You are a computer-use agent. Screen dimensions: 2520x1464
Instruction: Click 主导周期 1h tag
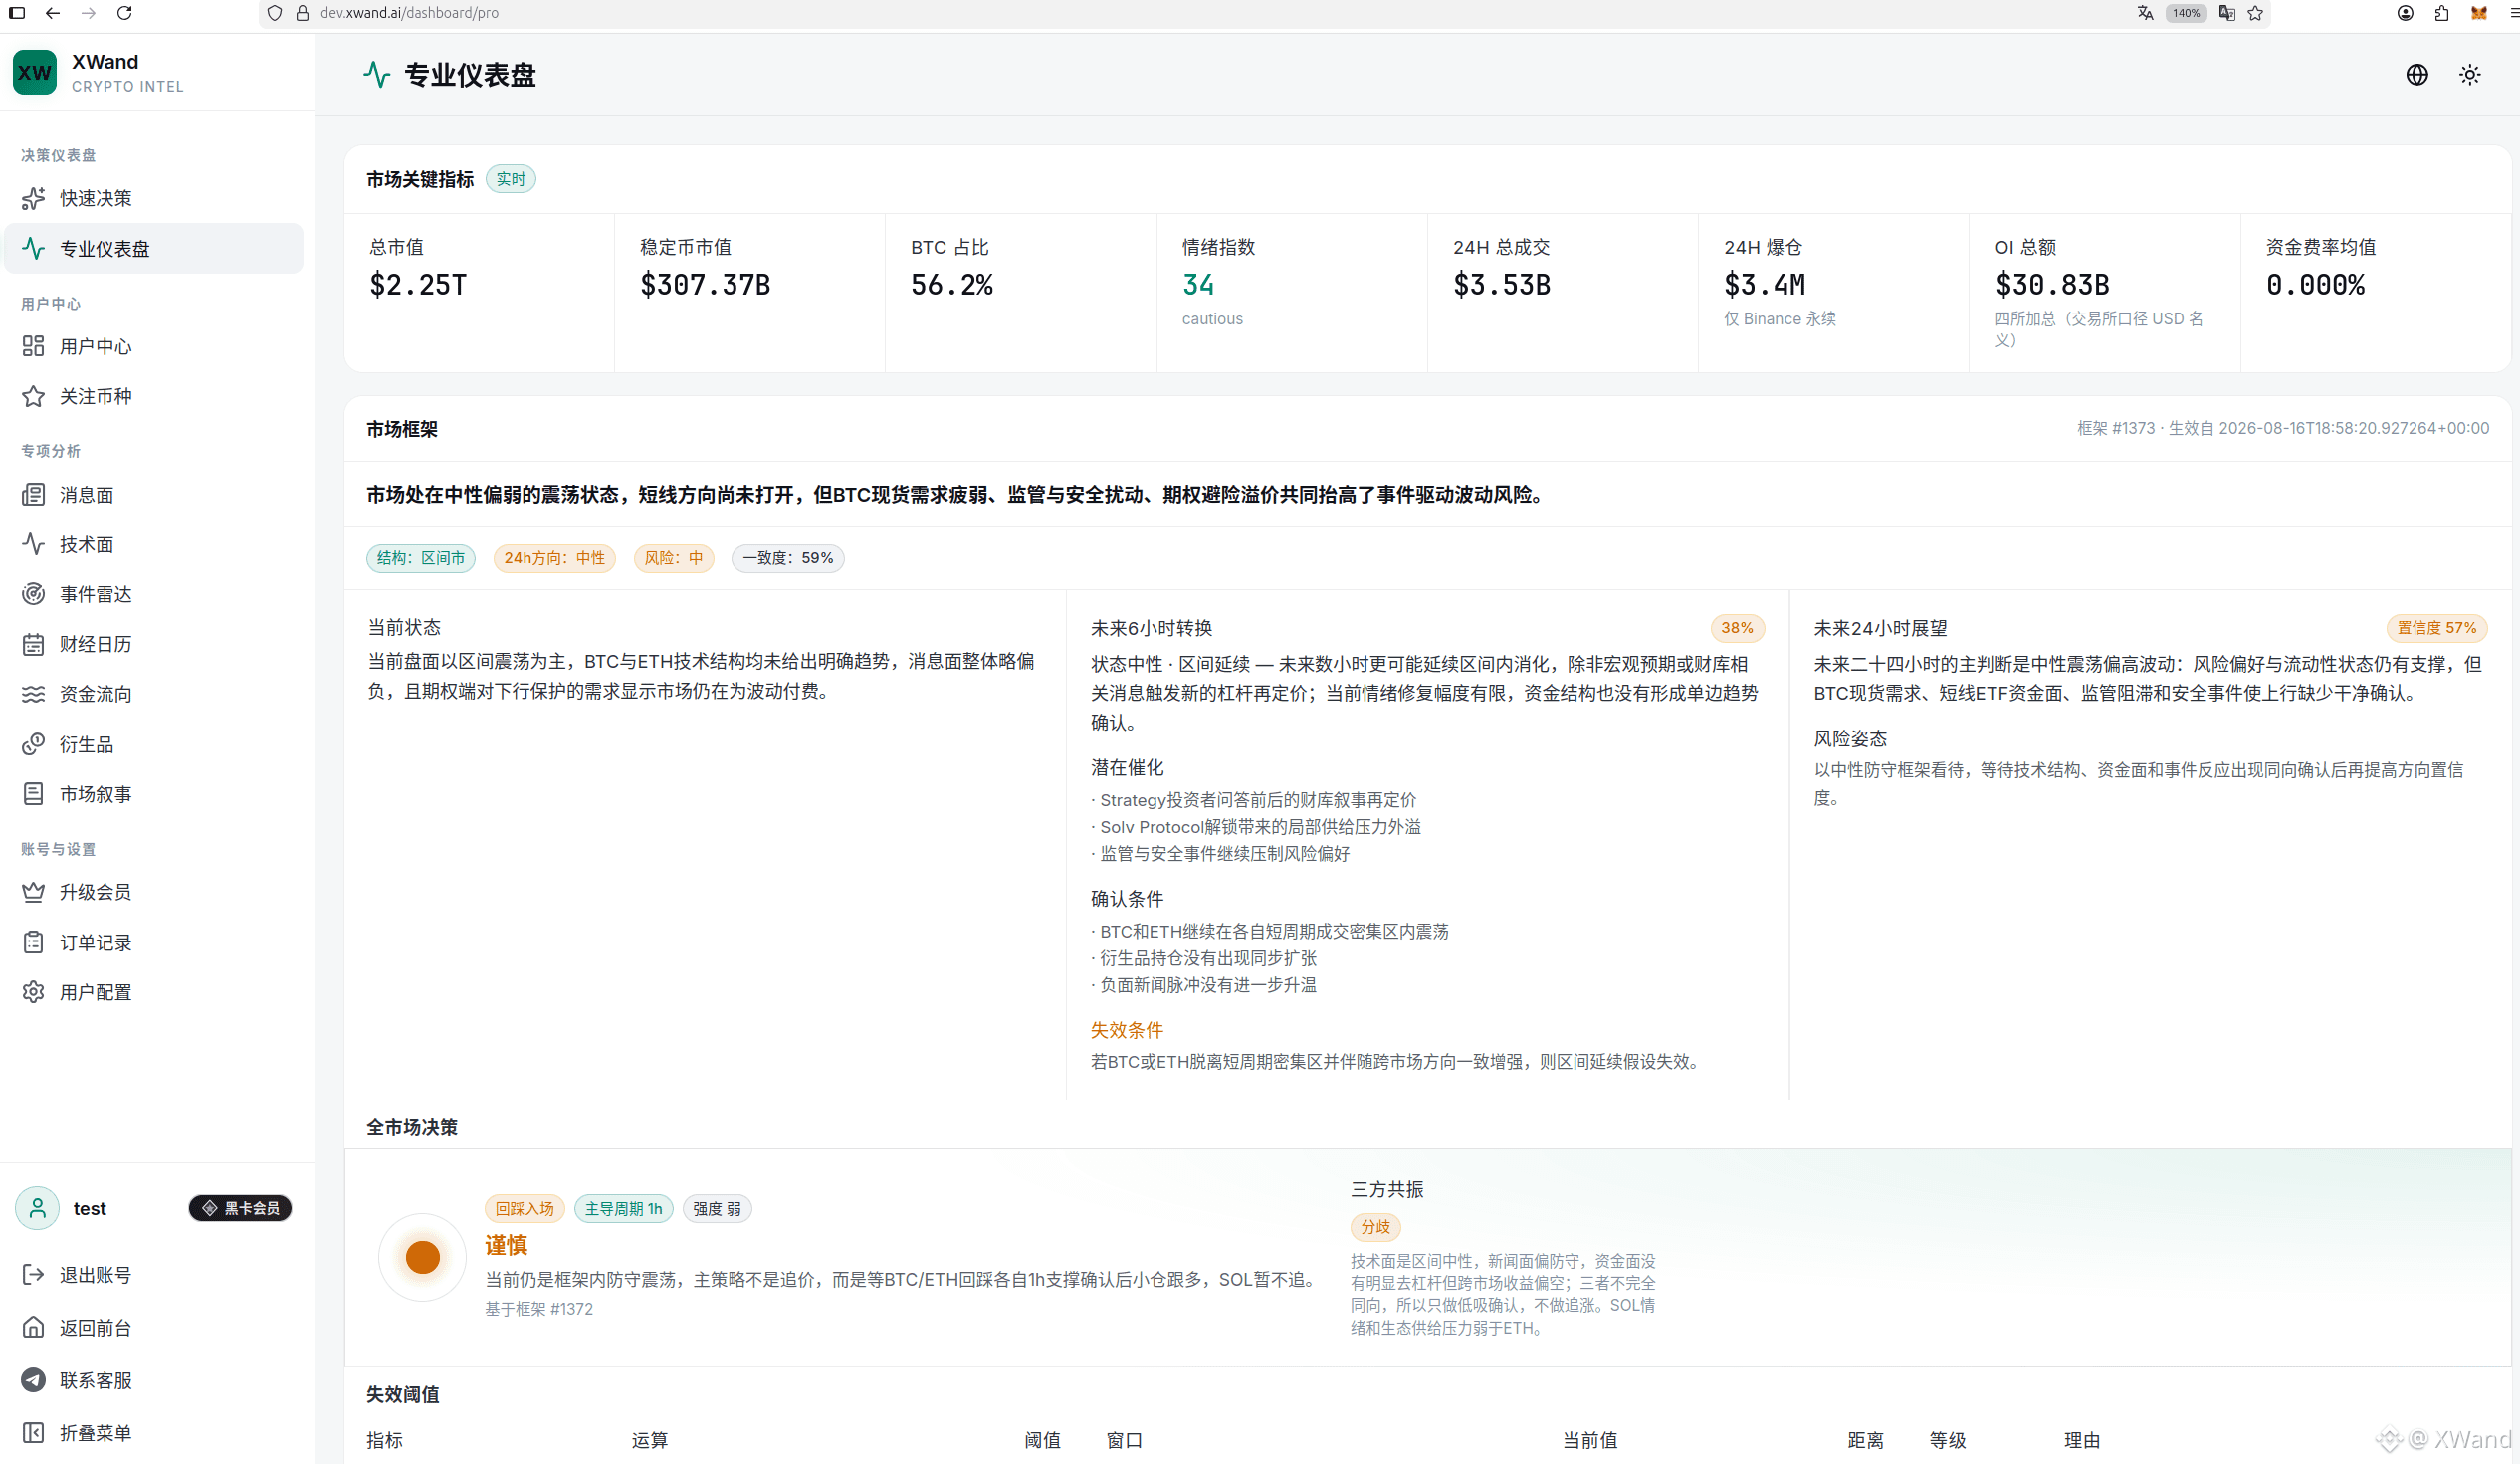pyautogui.click(x=624, y=1209)
